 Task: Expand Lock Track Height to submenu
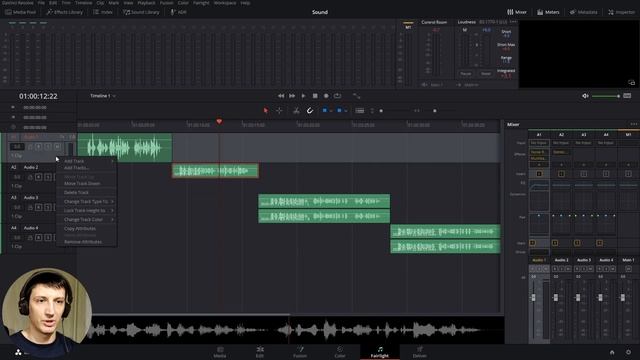pos(87,211)
